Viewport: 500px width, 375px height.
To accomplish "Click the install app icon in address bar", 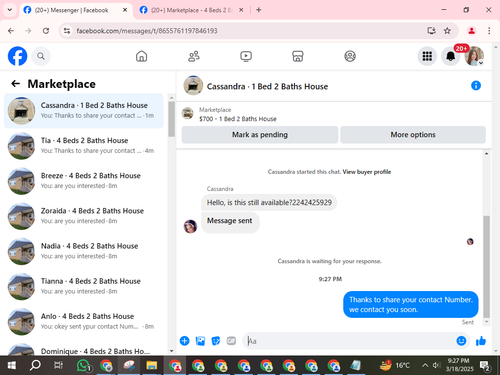I will coord(431,31).
